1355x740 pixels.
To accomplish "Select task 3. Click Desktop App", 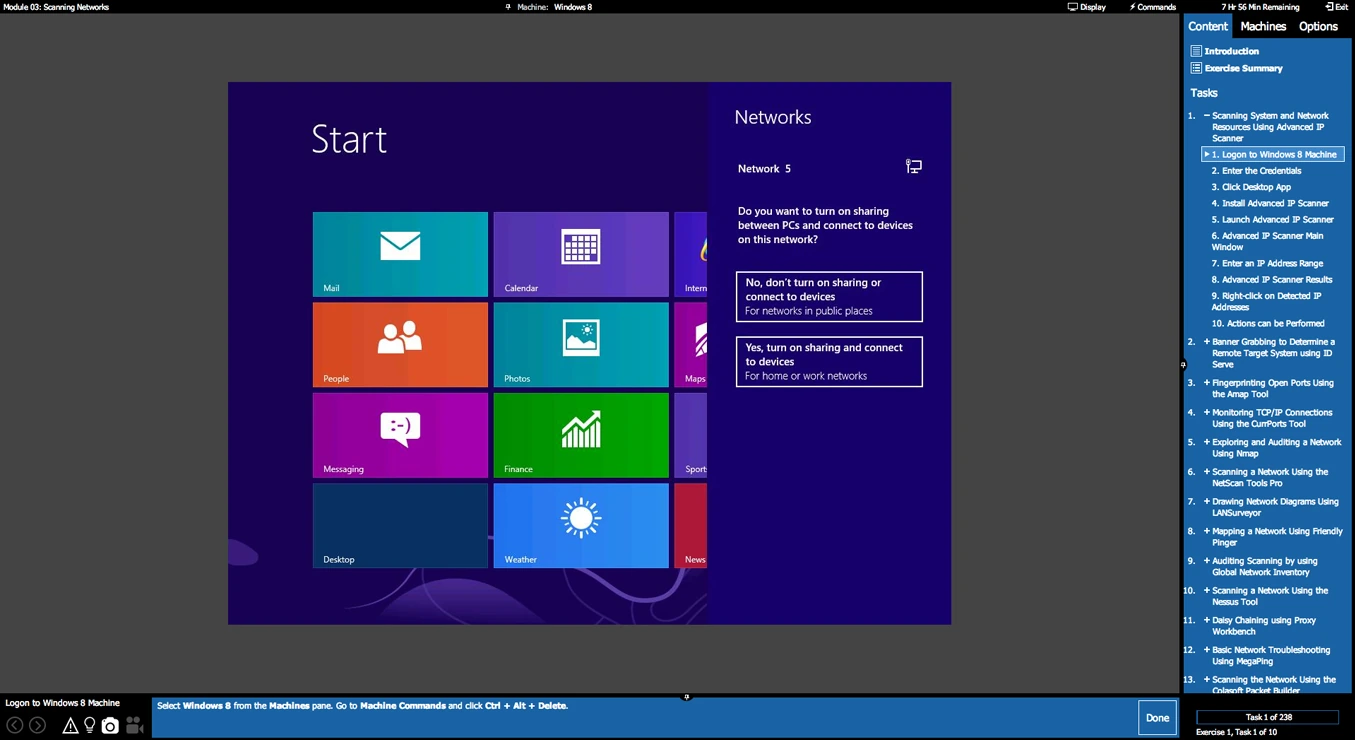I will 1251,187.
